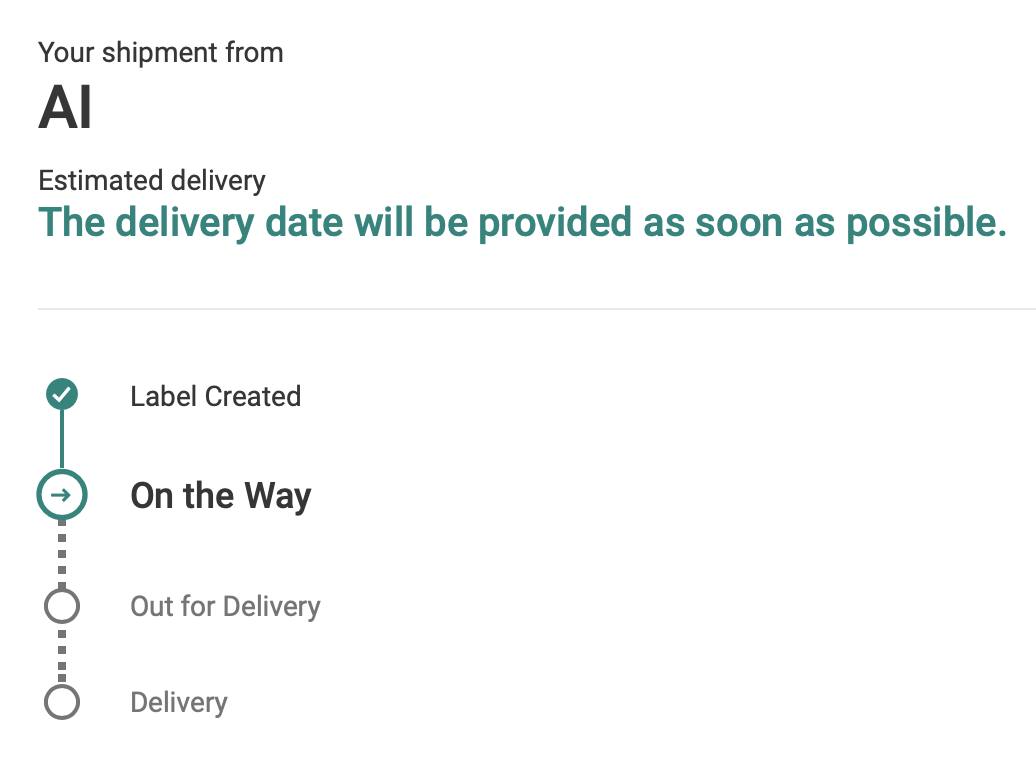Image resolution: width=1036 pixels, height=760 pixels.
Task: Click the empty Out for Delivery circle
Action: point(62,606)
